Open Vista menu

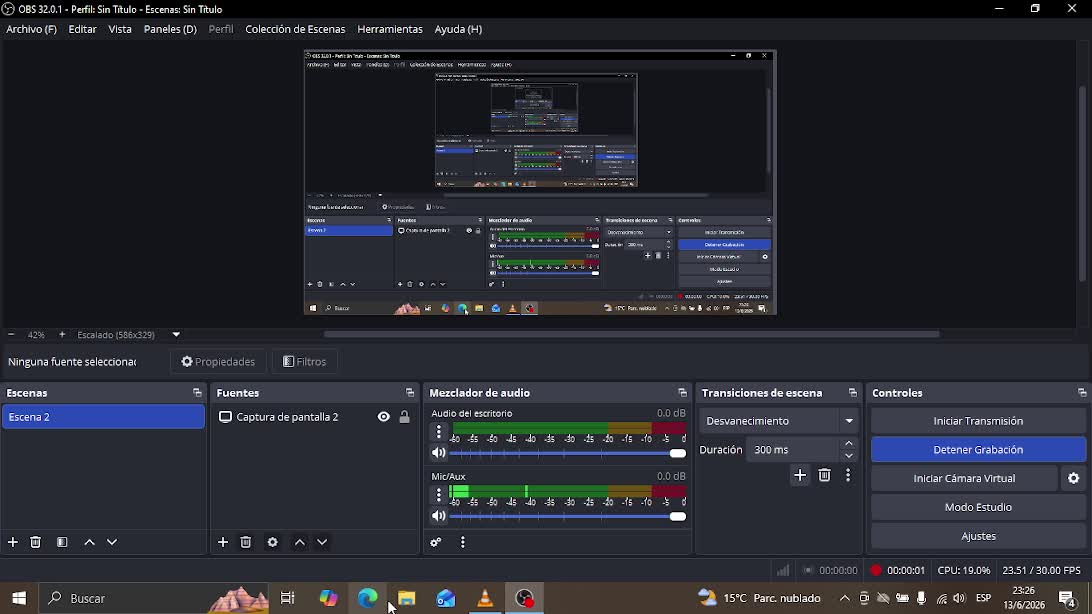120,29
